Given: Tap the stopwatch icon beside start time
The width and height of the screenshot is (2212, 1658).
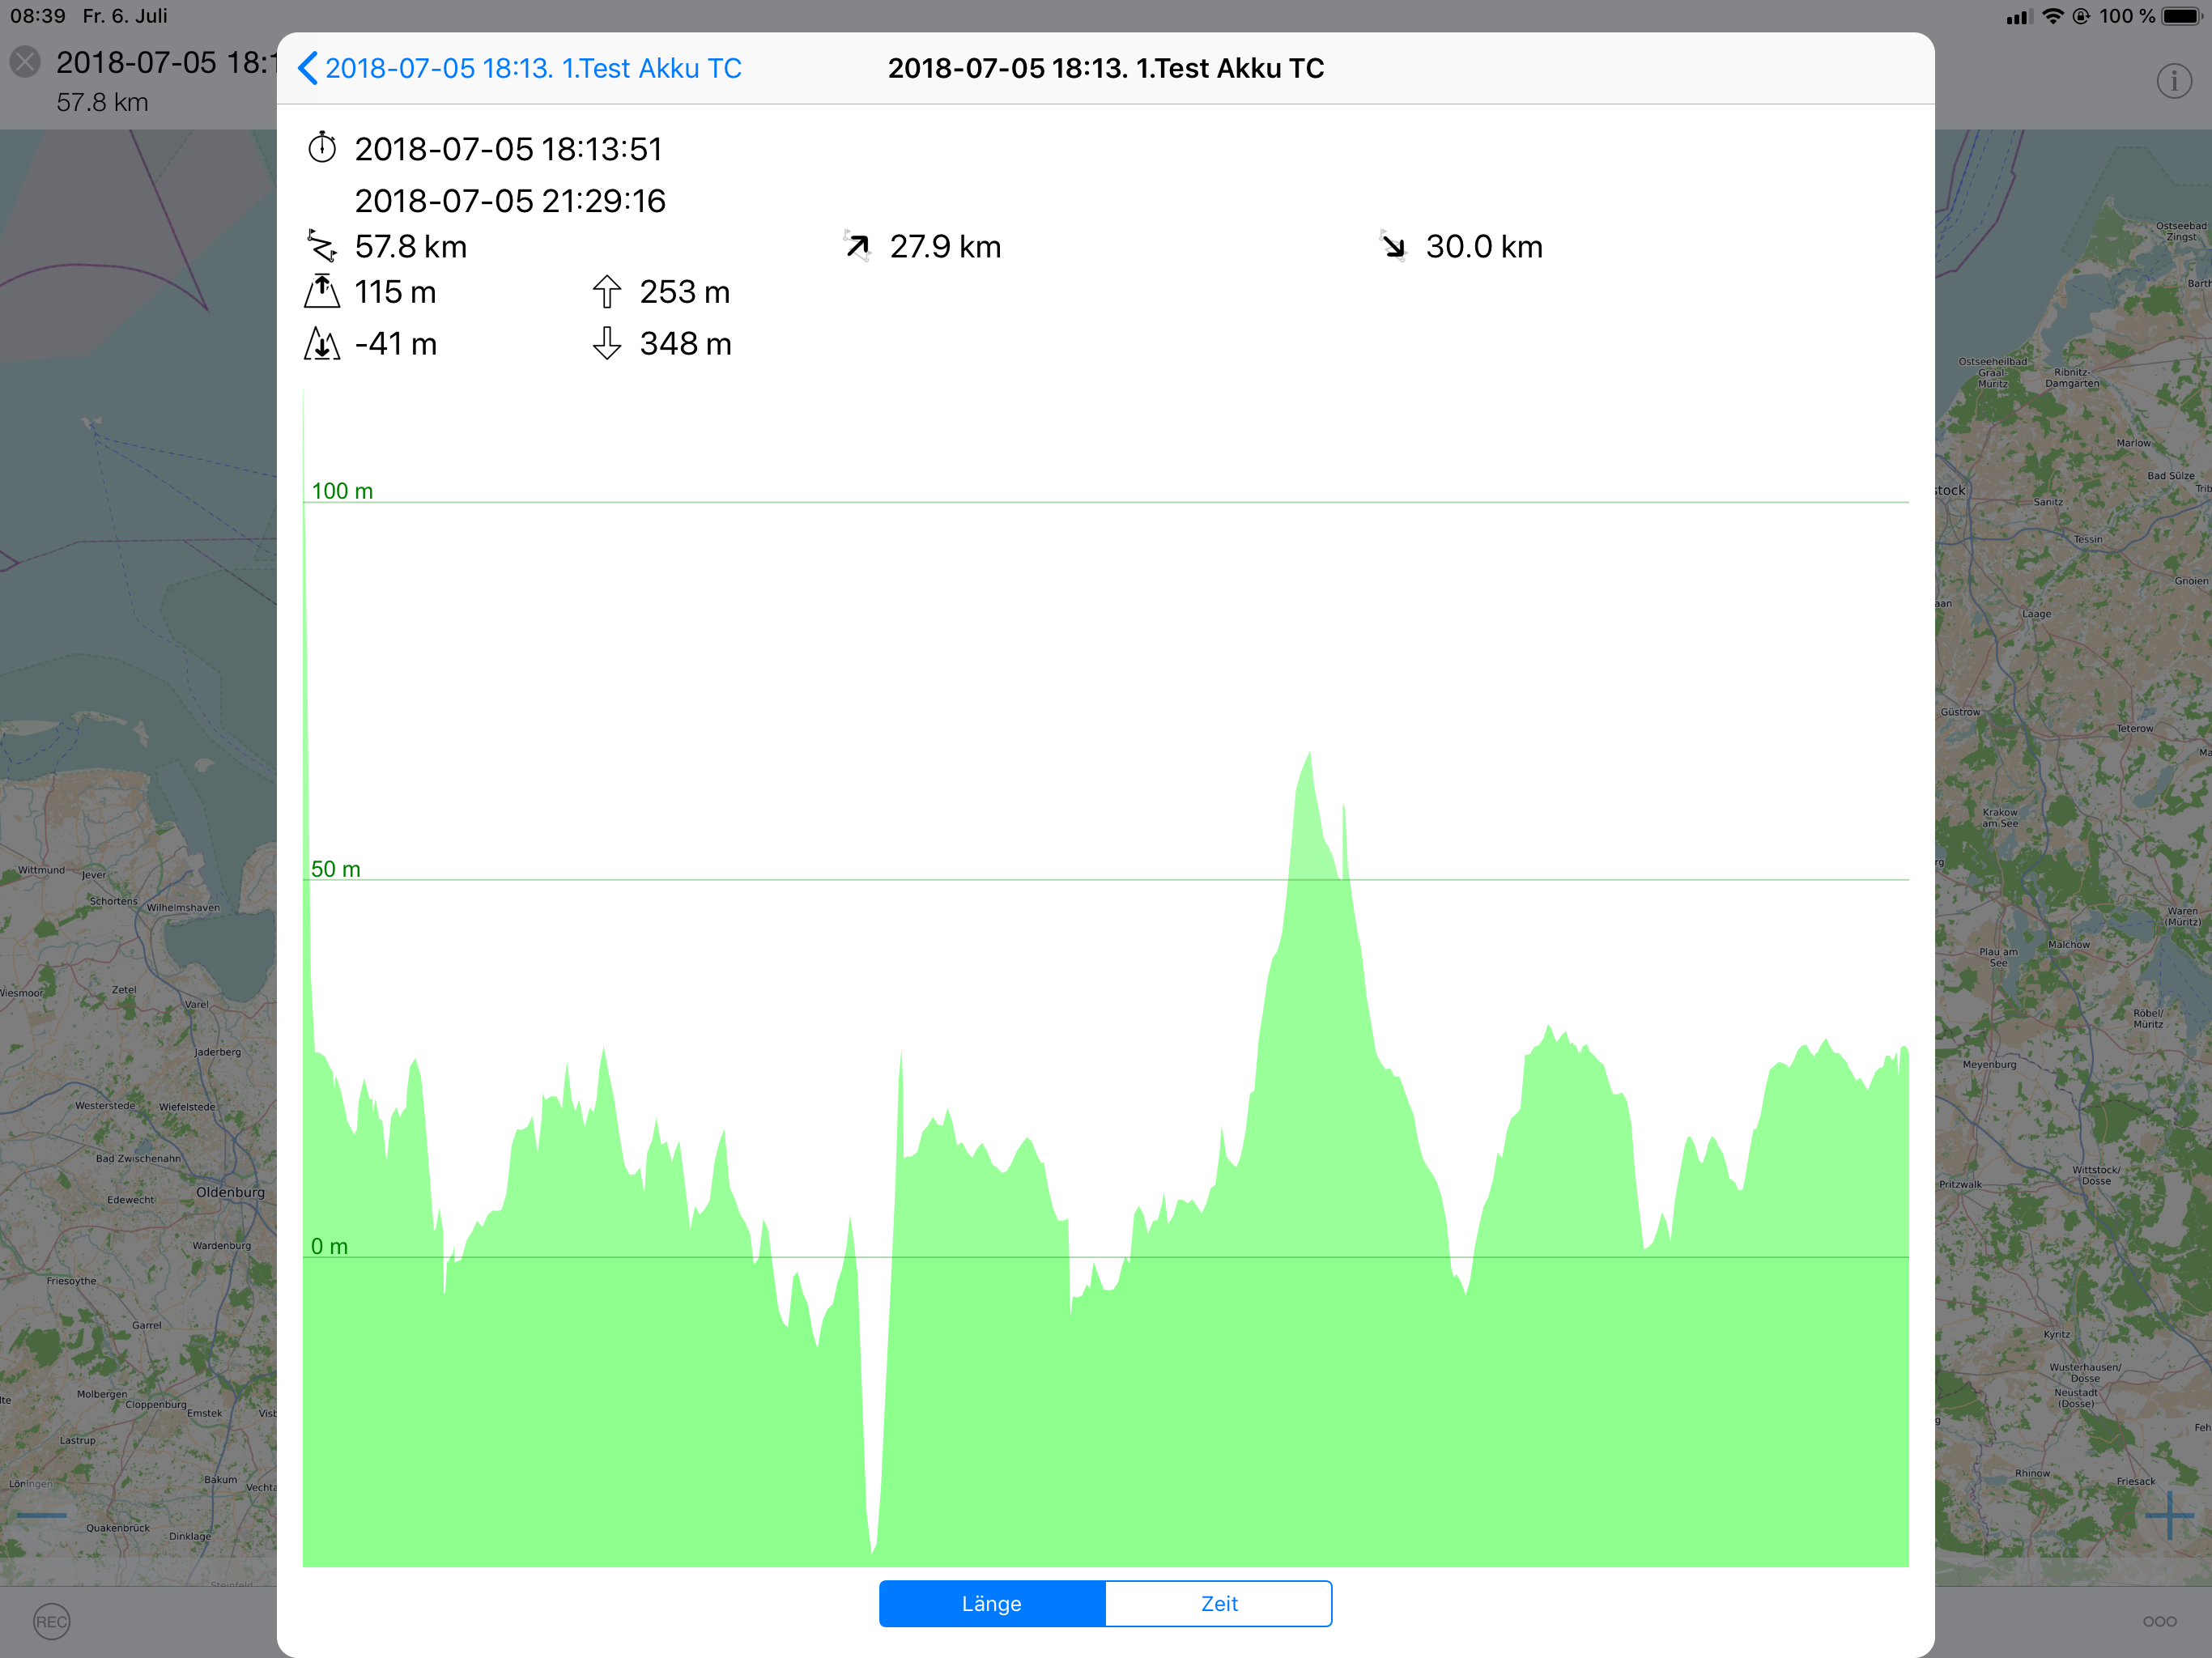Looking at the screenshot, I should coord(322,148).
